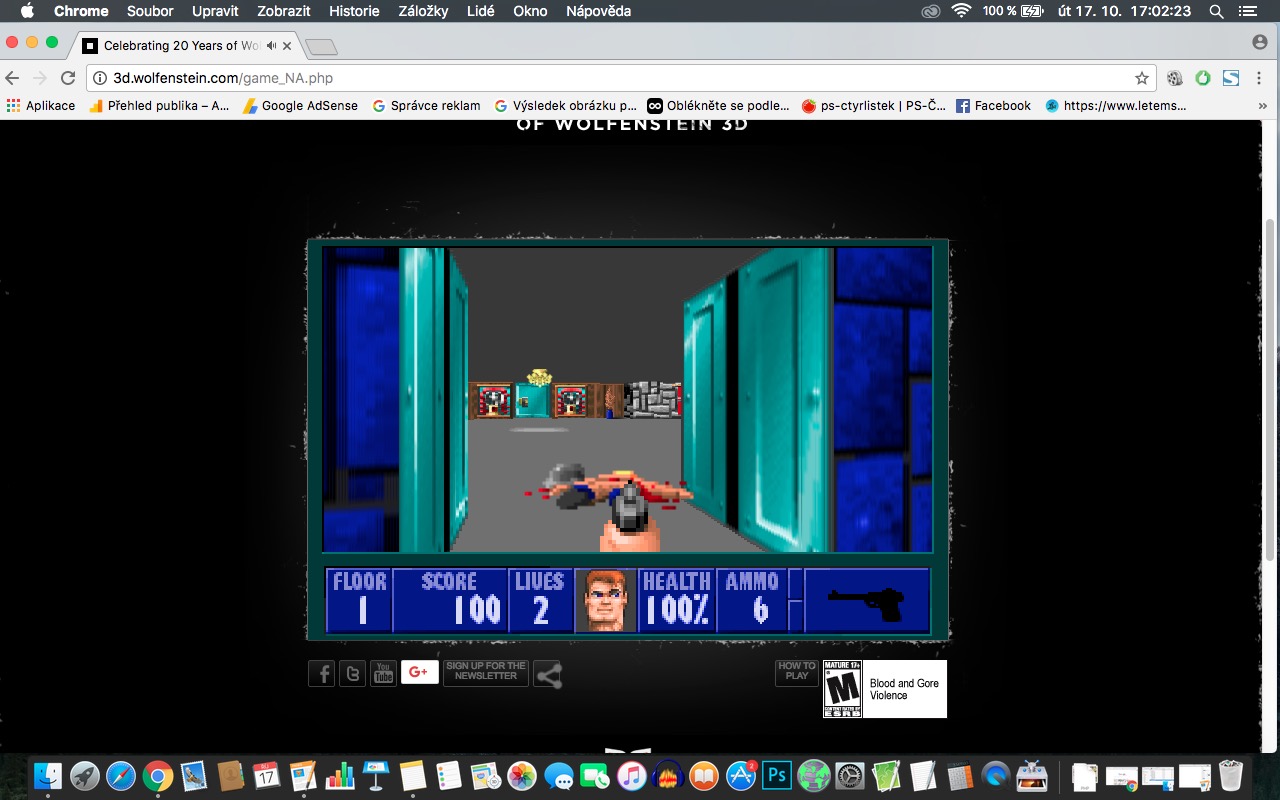Open the Zobrazit menu

tap(282, 11)
